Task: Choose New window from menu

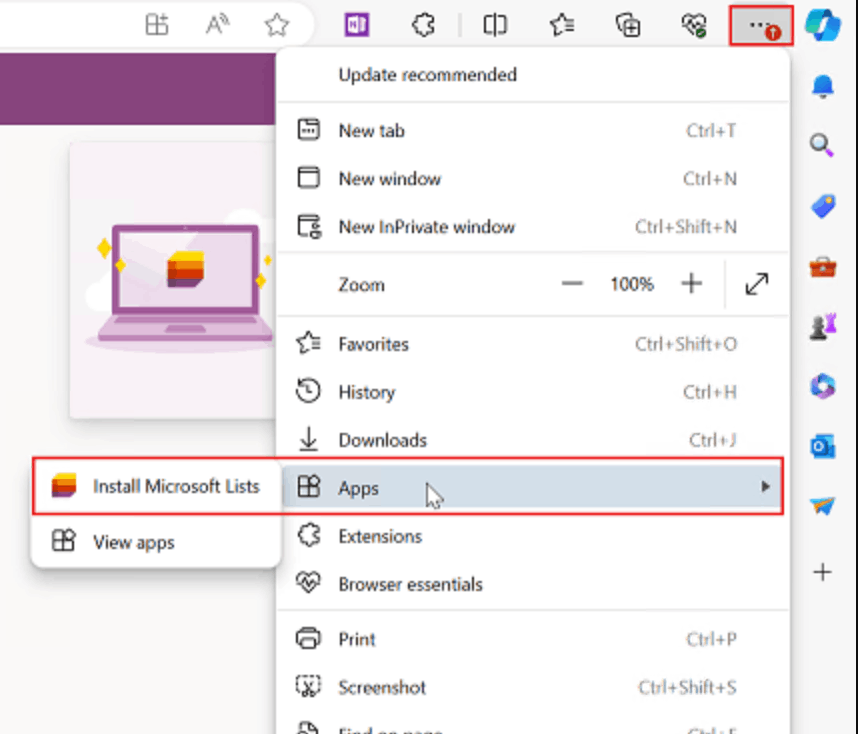Action: click(533, 179)
